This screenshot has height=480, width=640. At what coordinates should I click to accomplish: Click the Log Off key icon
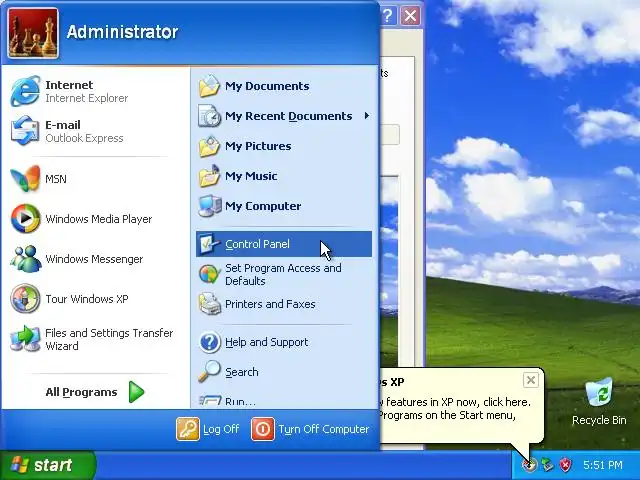[x=188, y=429]
